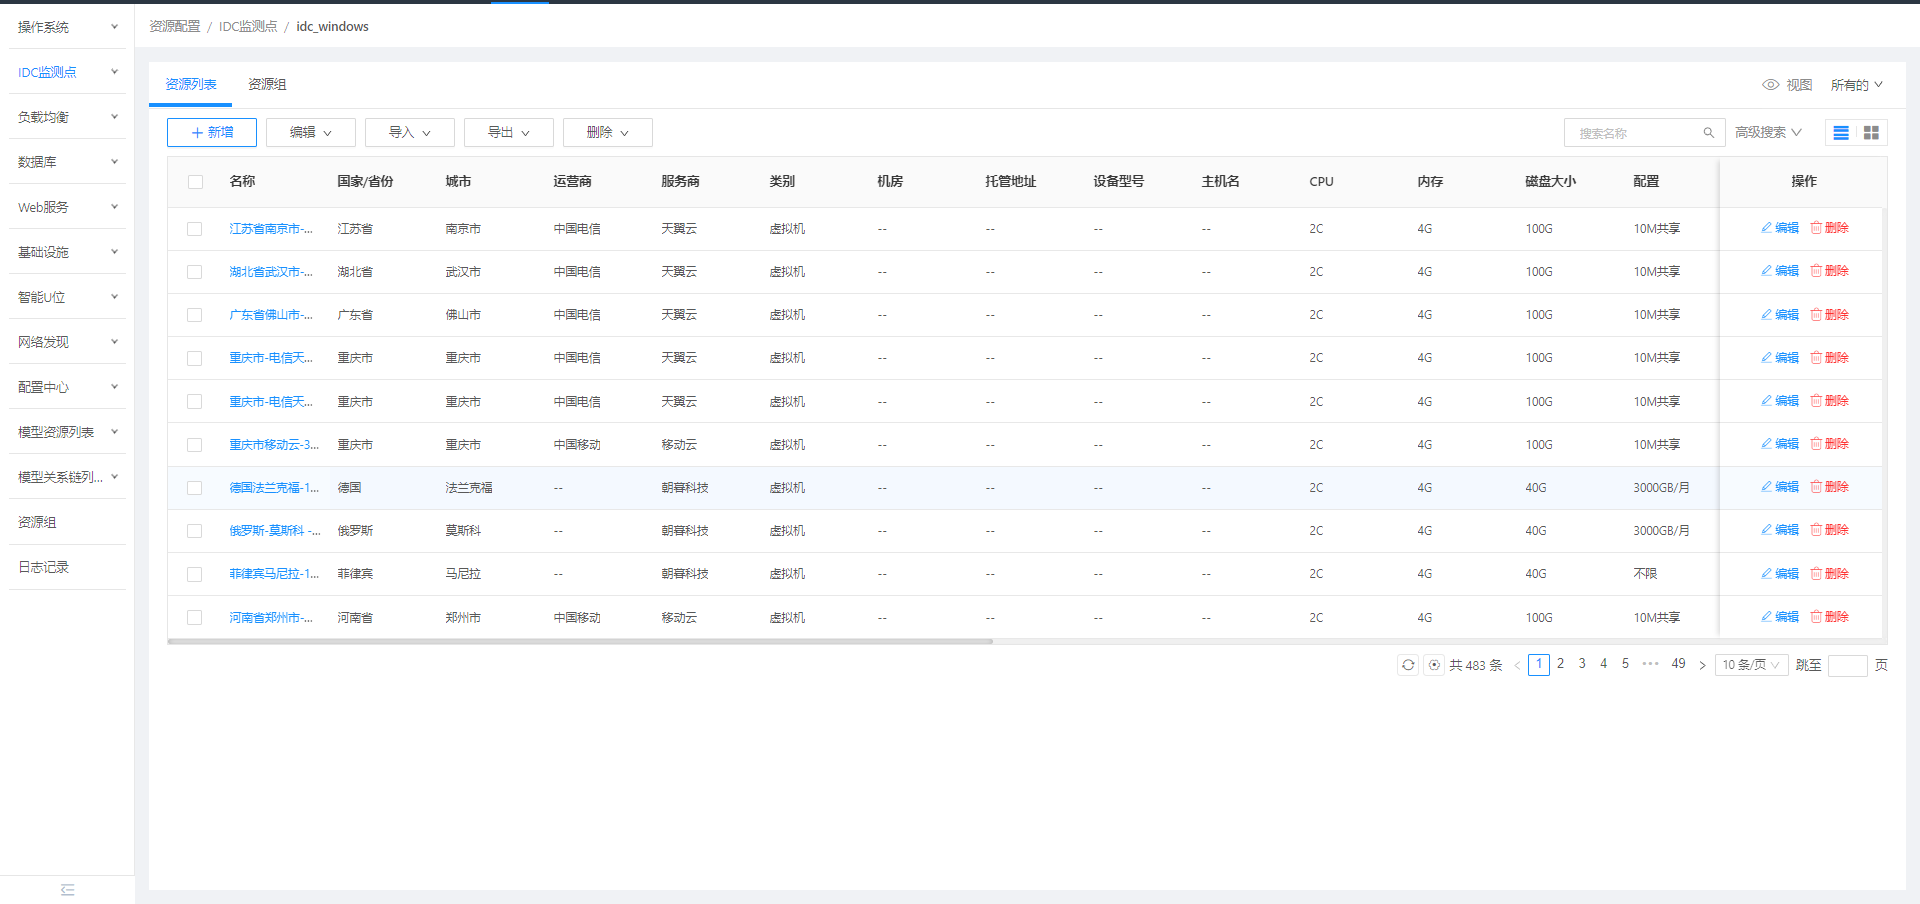Expand 高级搜索 advanced search options

point(1768,132)
